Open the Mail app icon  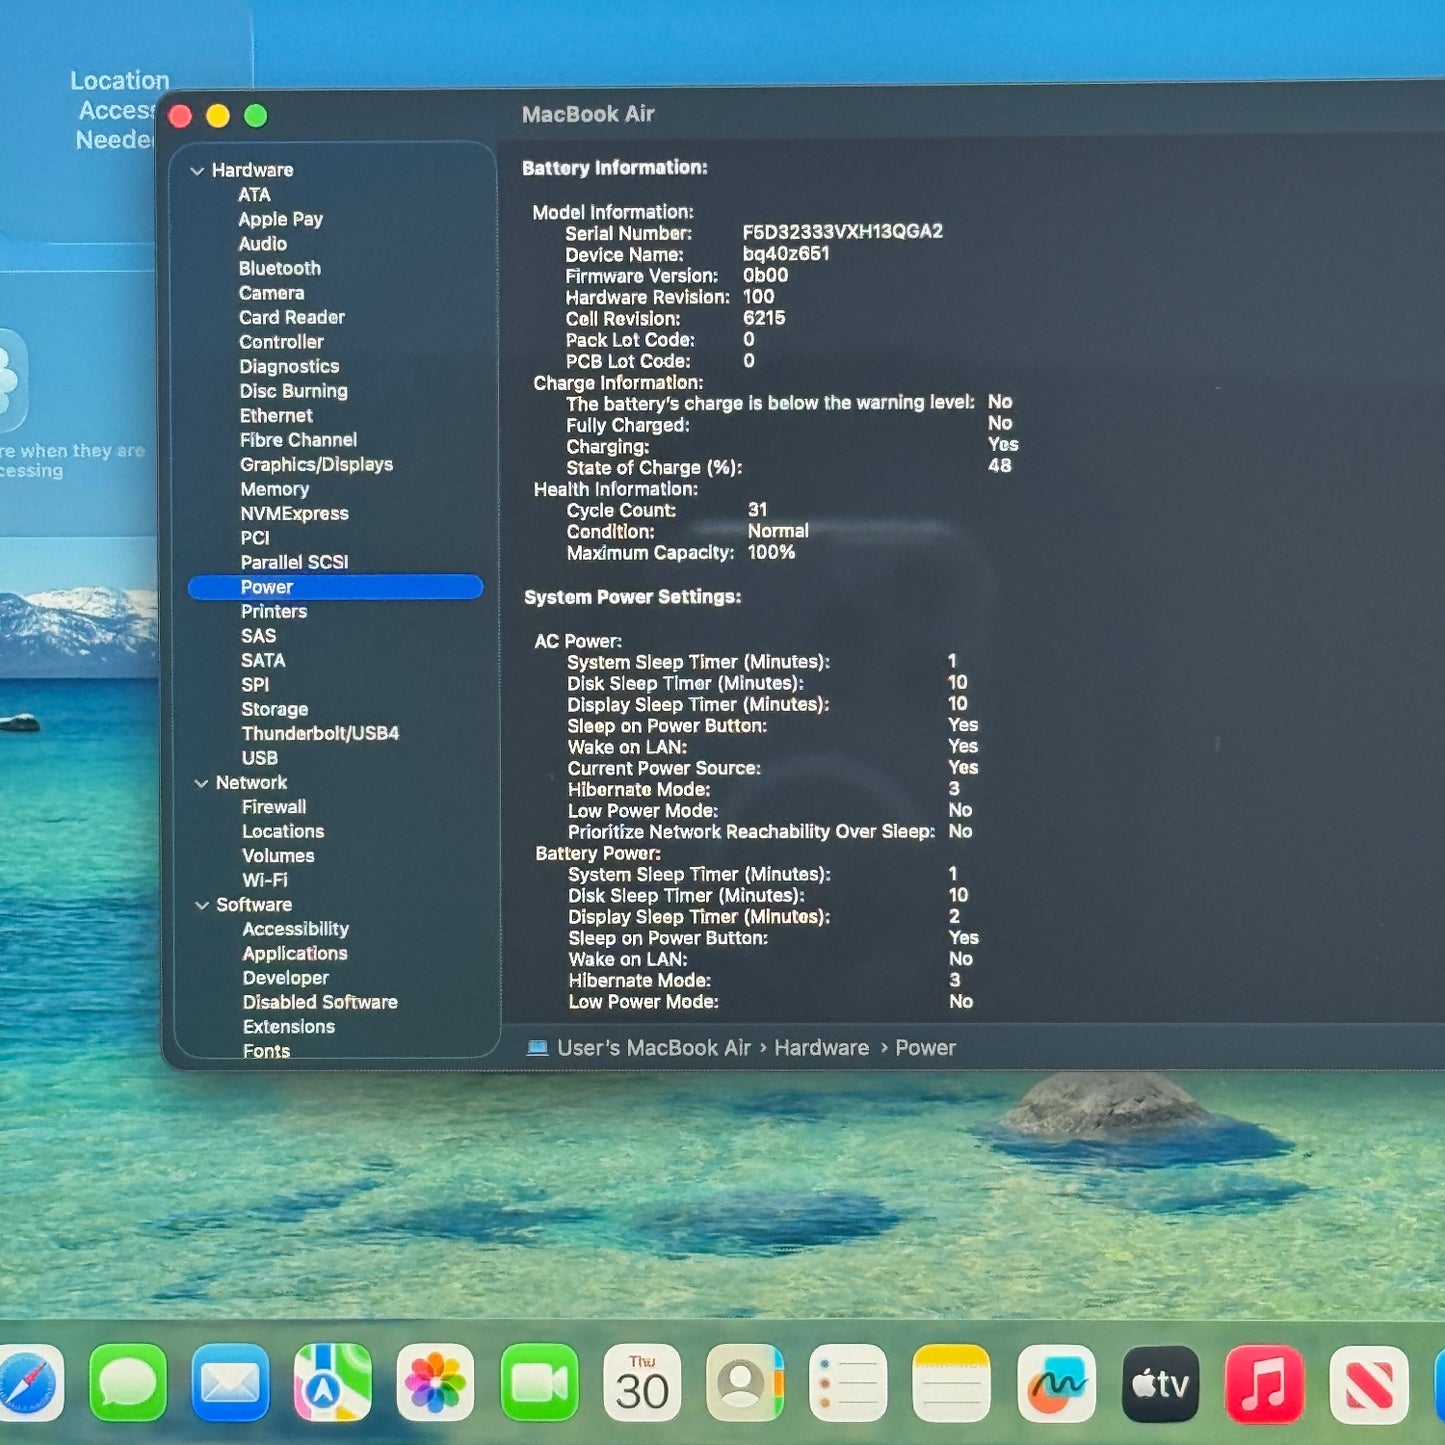230,1384
